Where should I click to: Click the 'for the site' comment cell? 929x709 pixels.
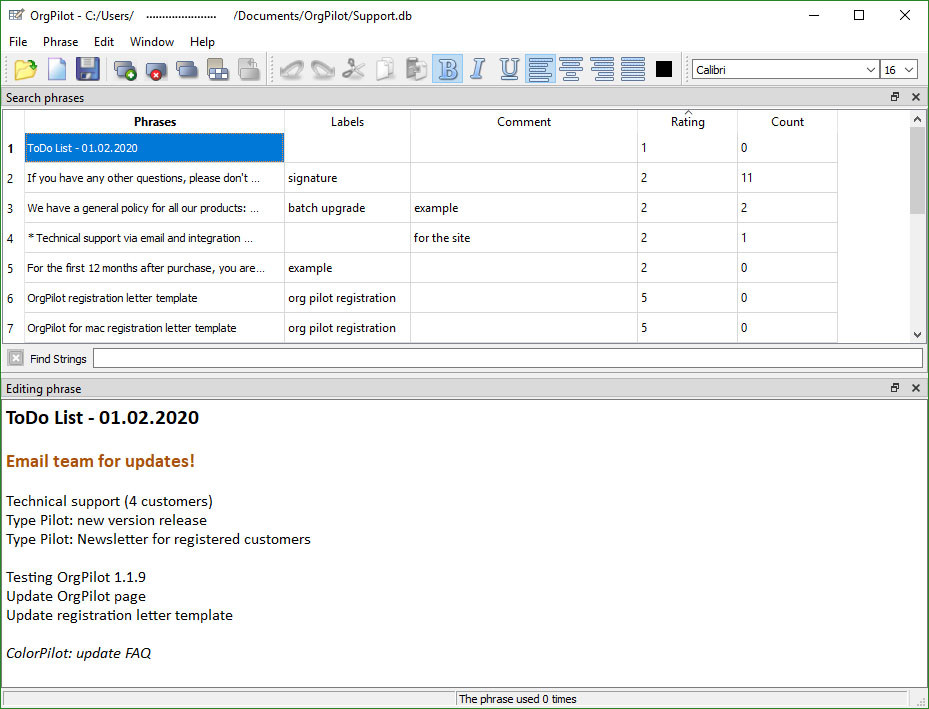524,238
